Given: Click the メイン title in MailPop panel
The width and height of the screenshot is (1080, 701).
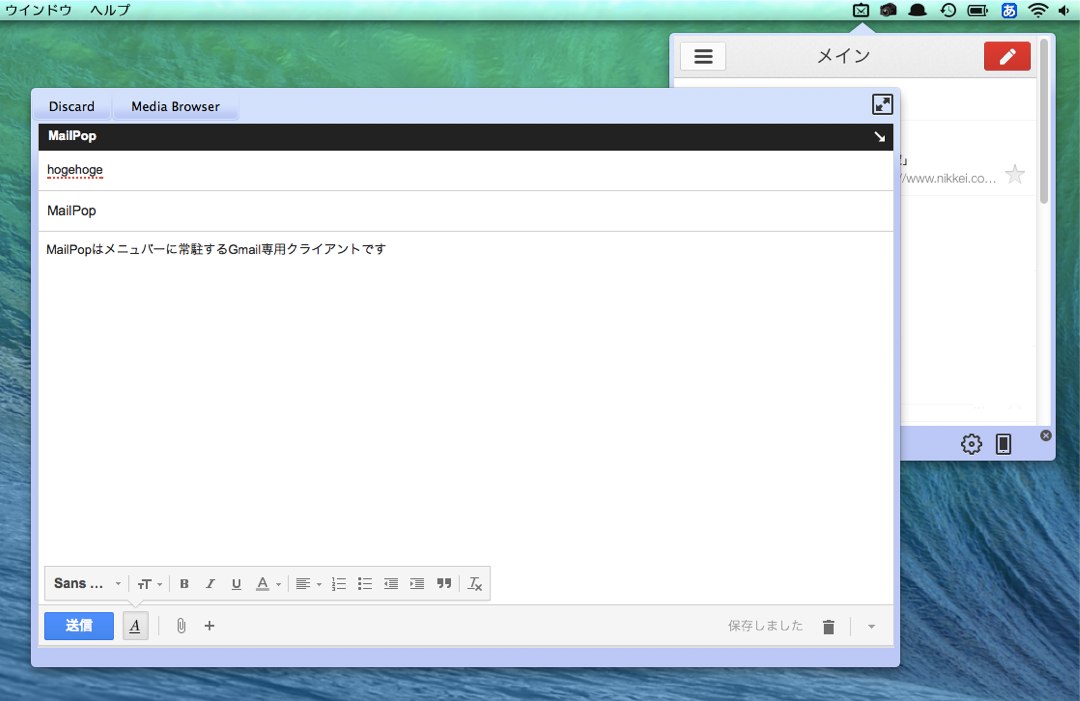Looking at the screenshot, I should [x=844, y=56].
